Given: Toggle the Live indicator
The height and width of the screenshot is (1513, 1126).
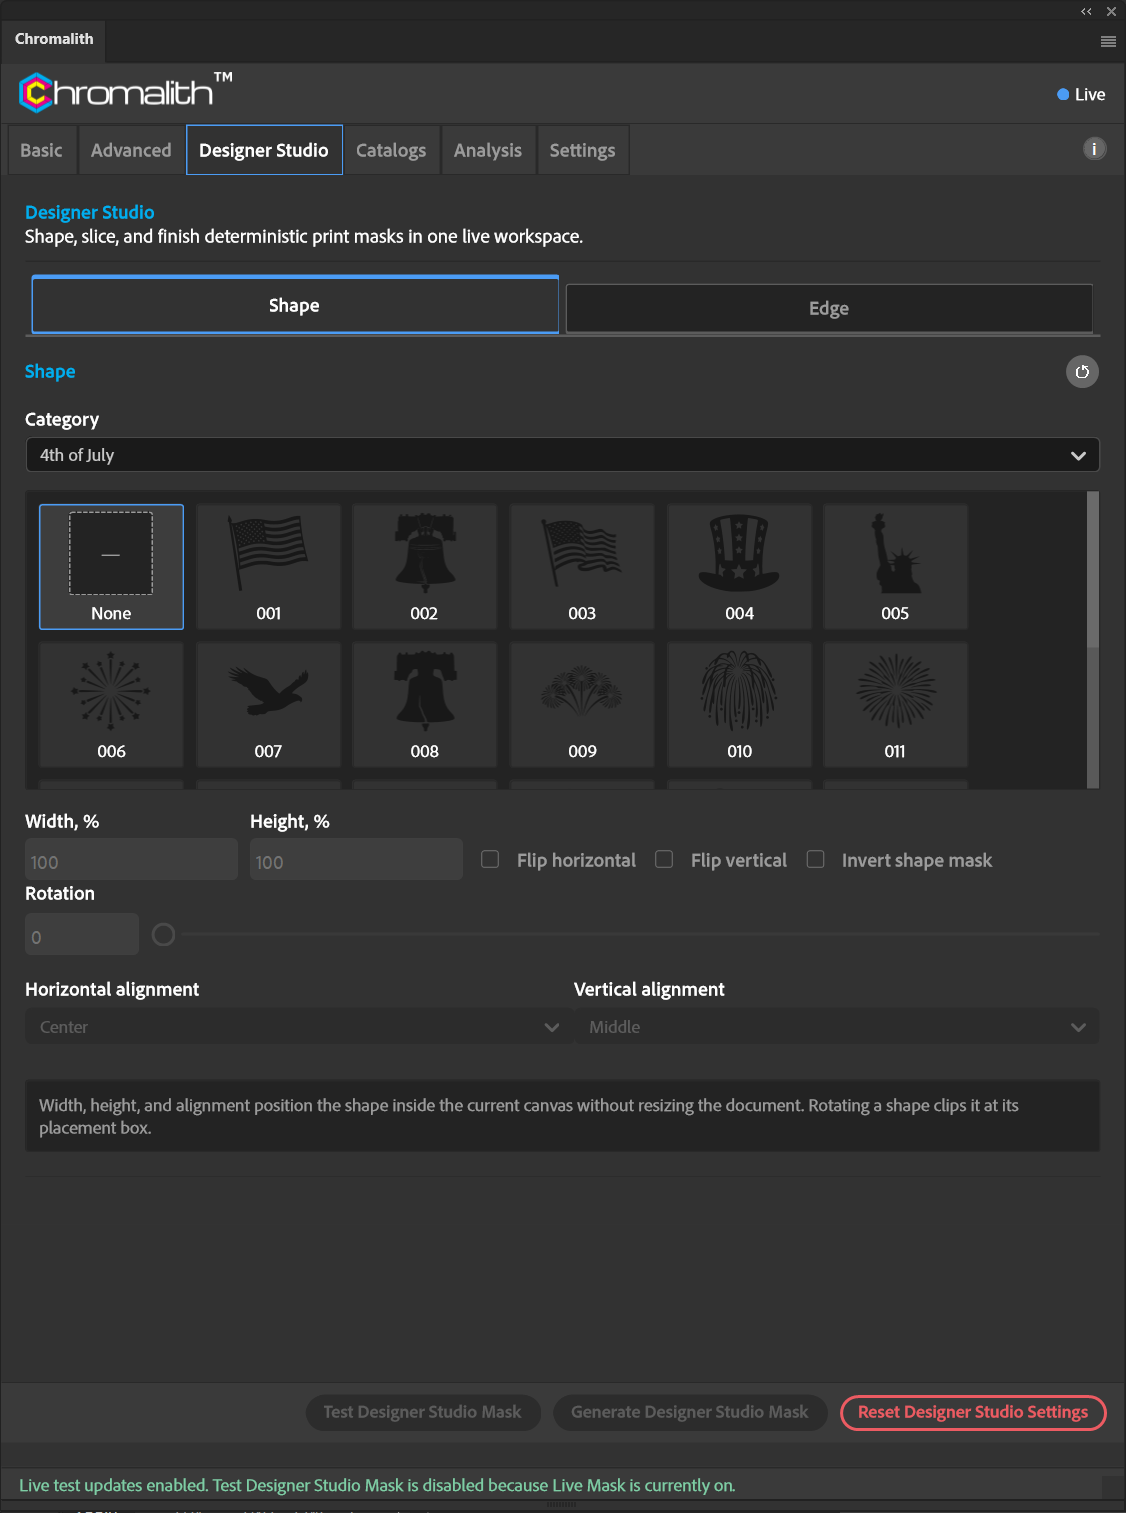Looking at the screenshot, I should 1081,95.
